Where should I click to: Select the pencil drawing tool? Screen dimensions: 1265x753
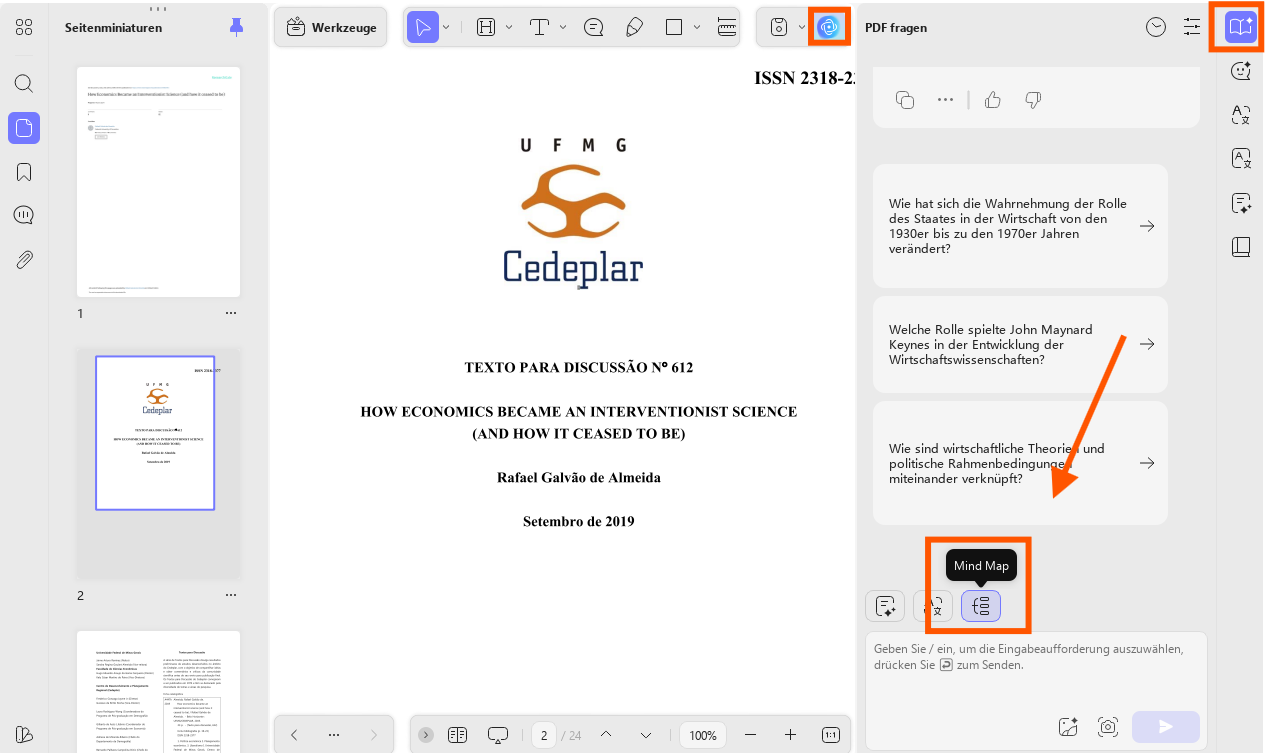coord(634,27)
